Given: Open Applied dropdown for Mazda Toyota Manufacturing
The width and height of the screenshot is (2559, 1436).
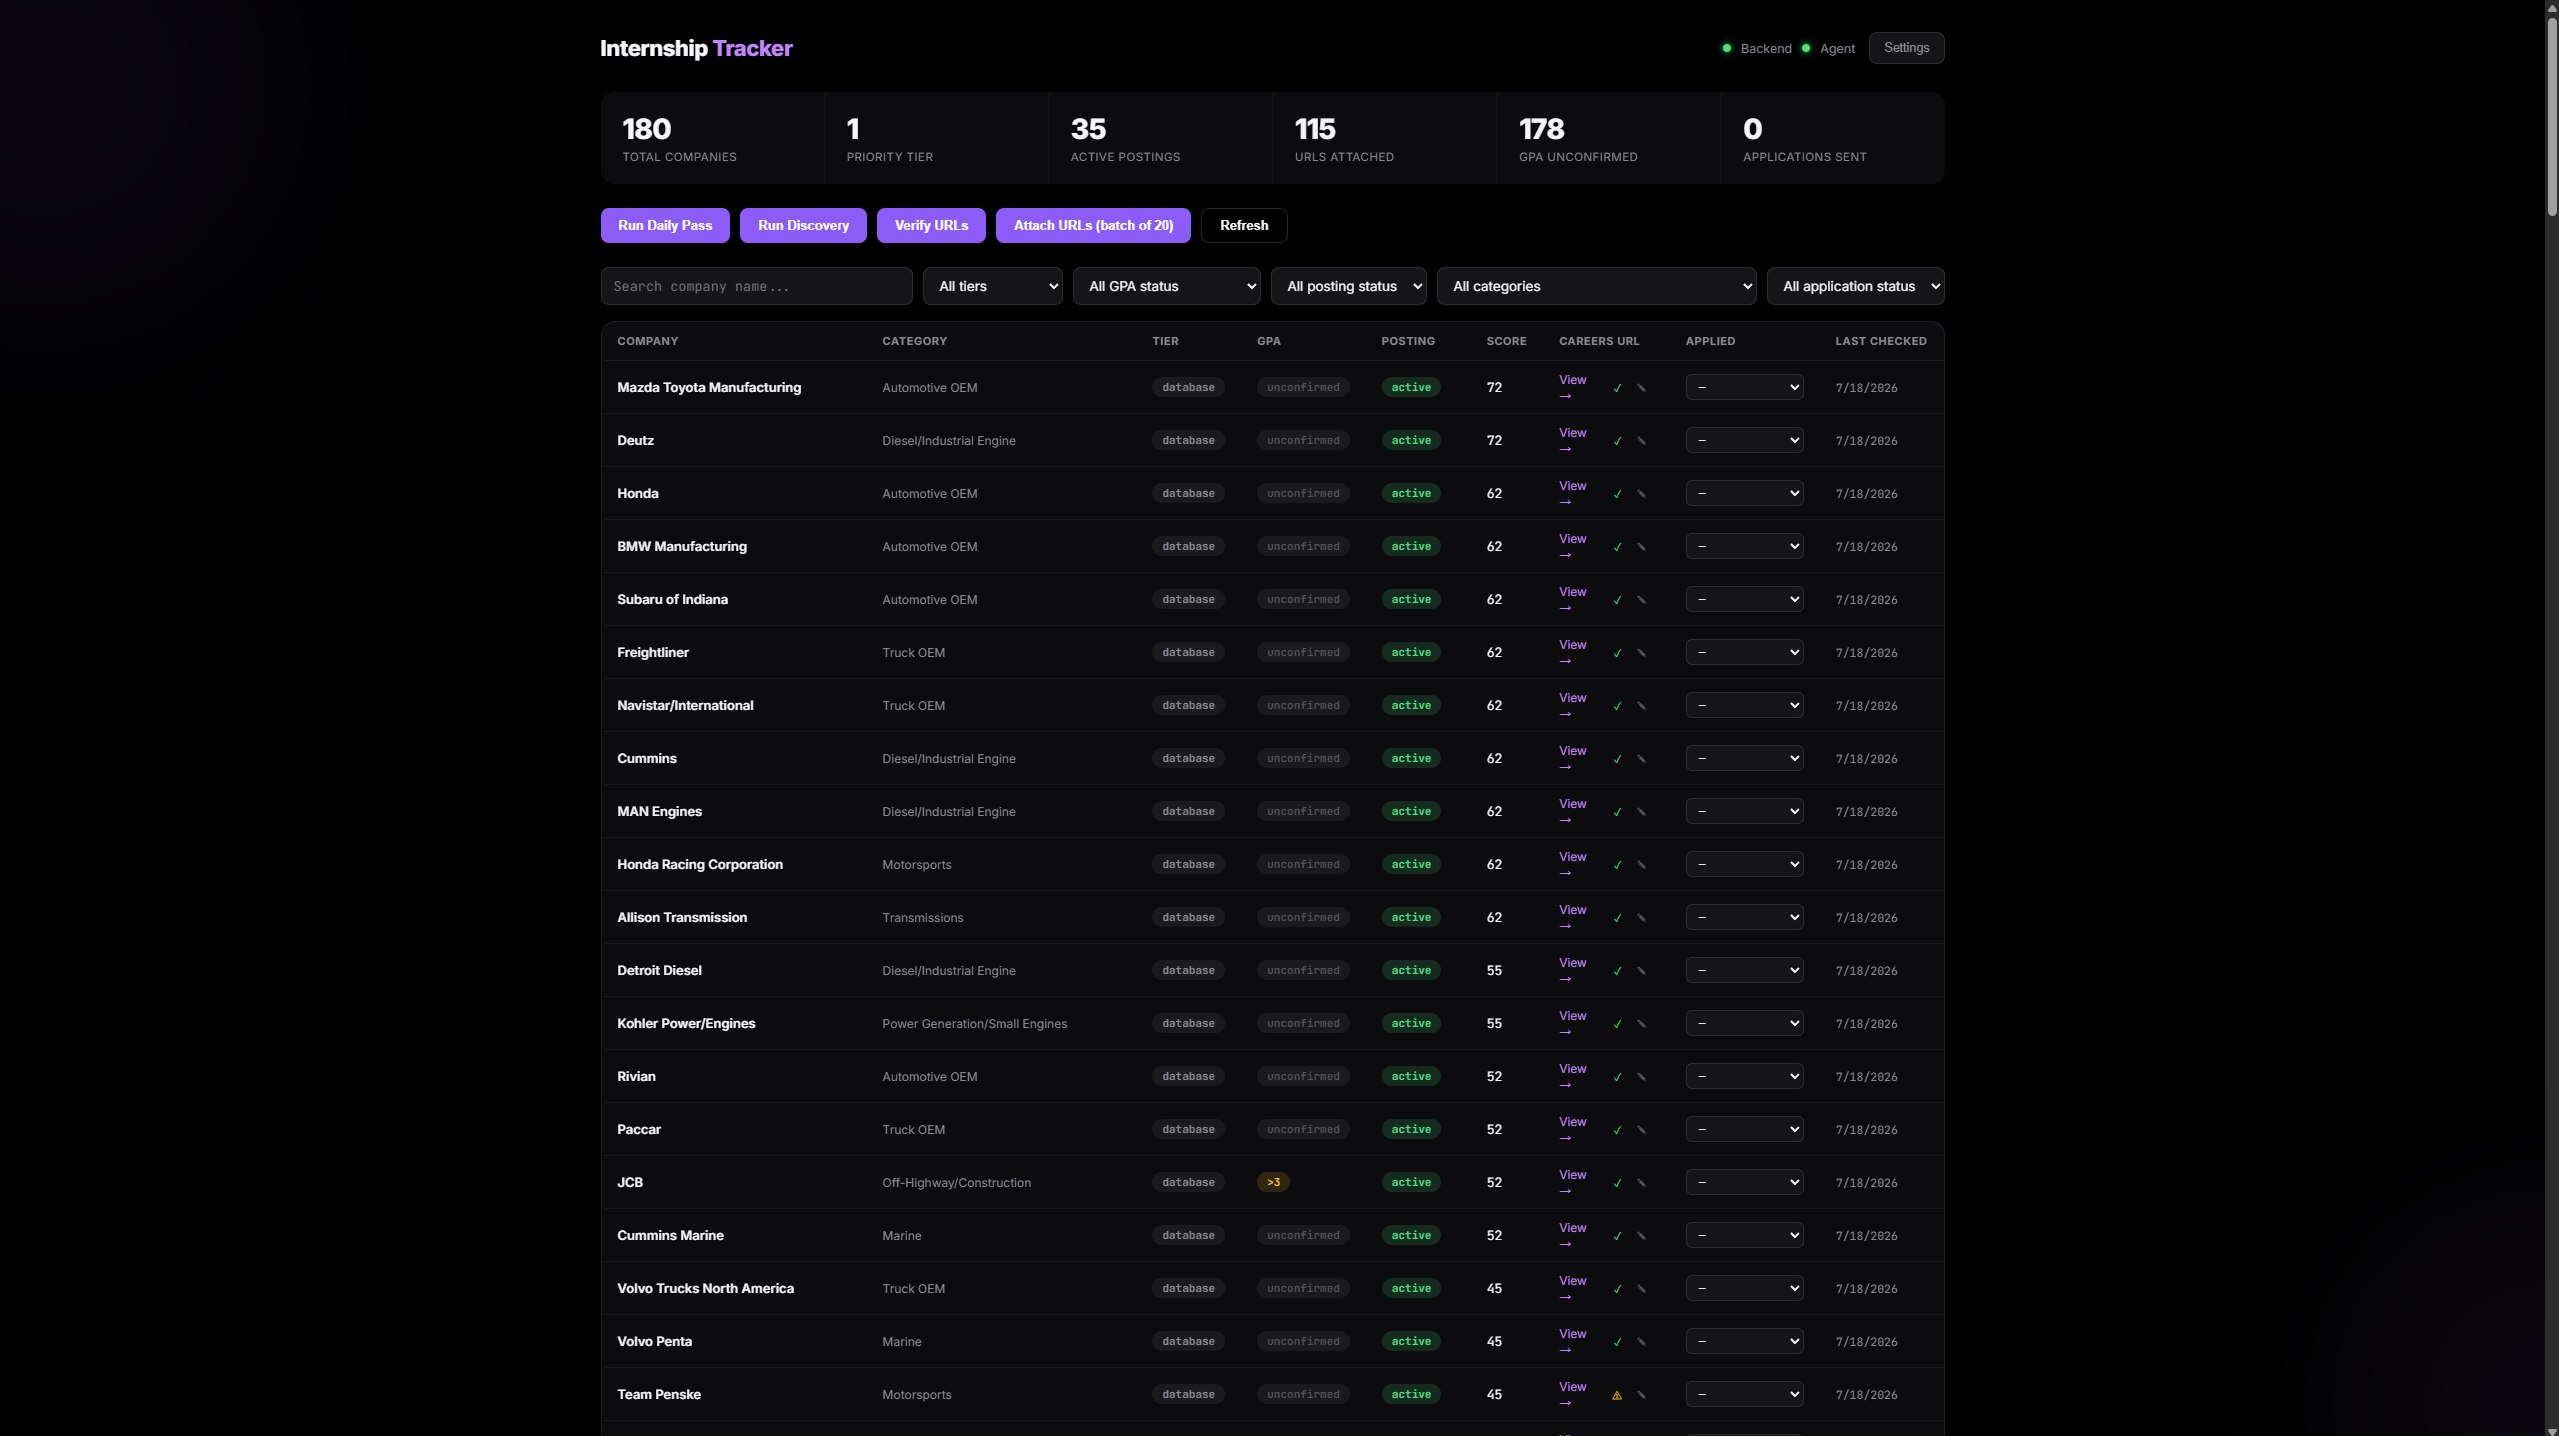Looking at the screenshot, I should [x=1744, y=387].
